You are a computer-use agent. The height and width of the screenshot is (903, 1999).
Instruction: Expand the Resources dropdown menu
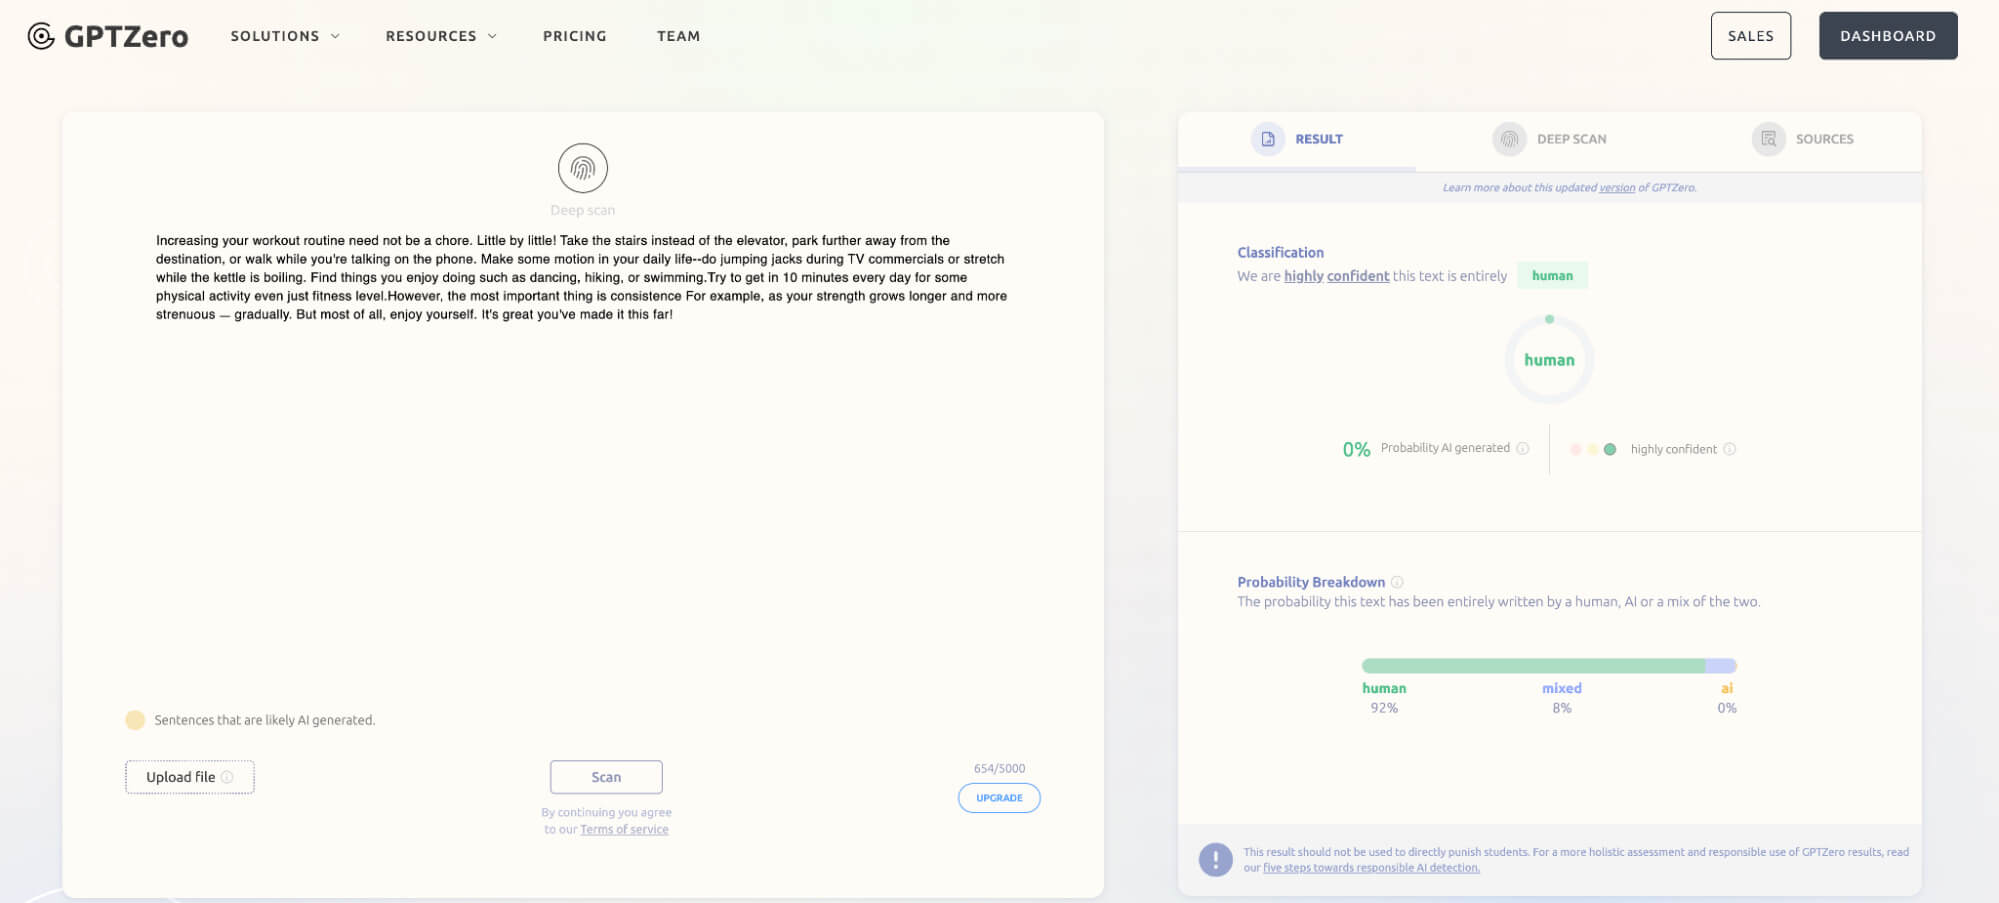point(441,36)
